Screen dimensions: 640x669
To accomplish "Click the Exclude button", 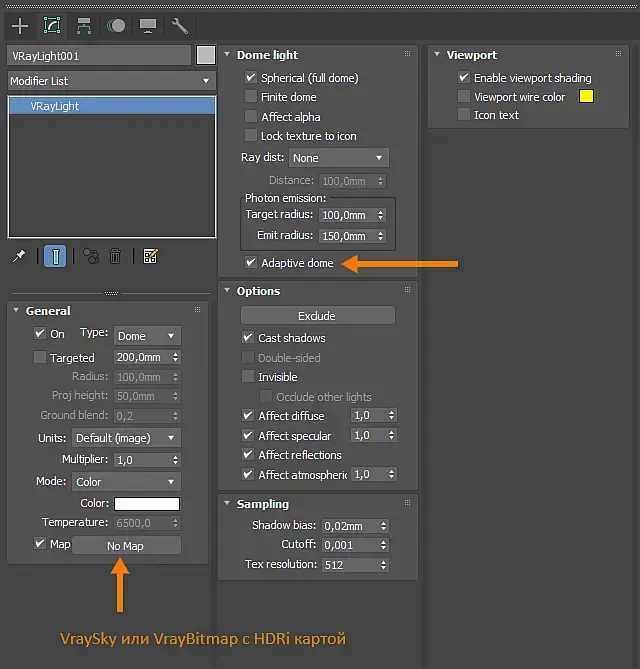I will tap(317, 316).
